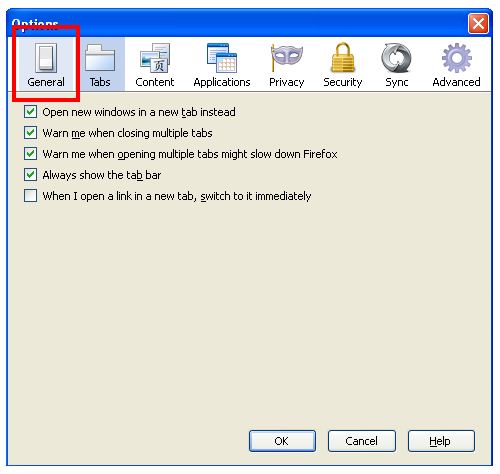Open Help from the dialog button
Screen dimensions: 500x474
coord(441,441)
